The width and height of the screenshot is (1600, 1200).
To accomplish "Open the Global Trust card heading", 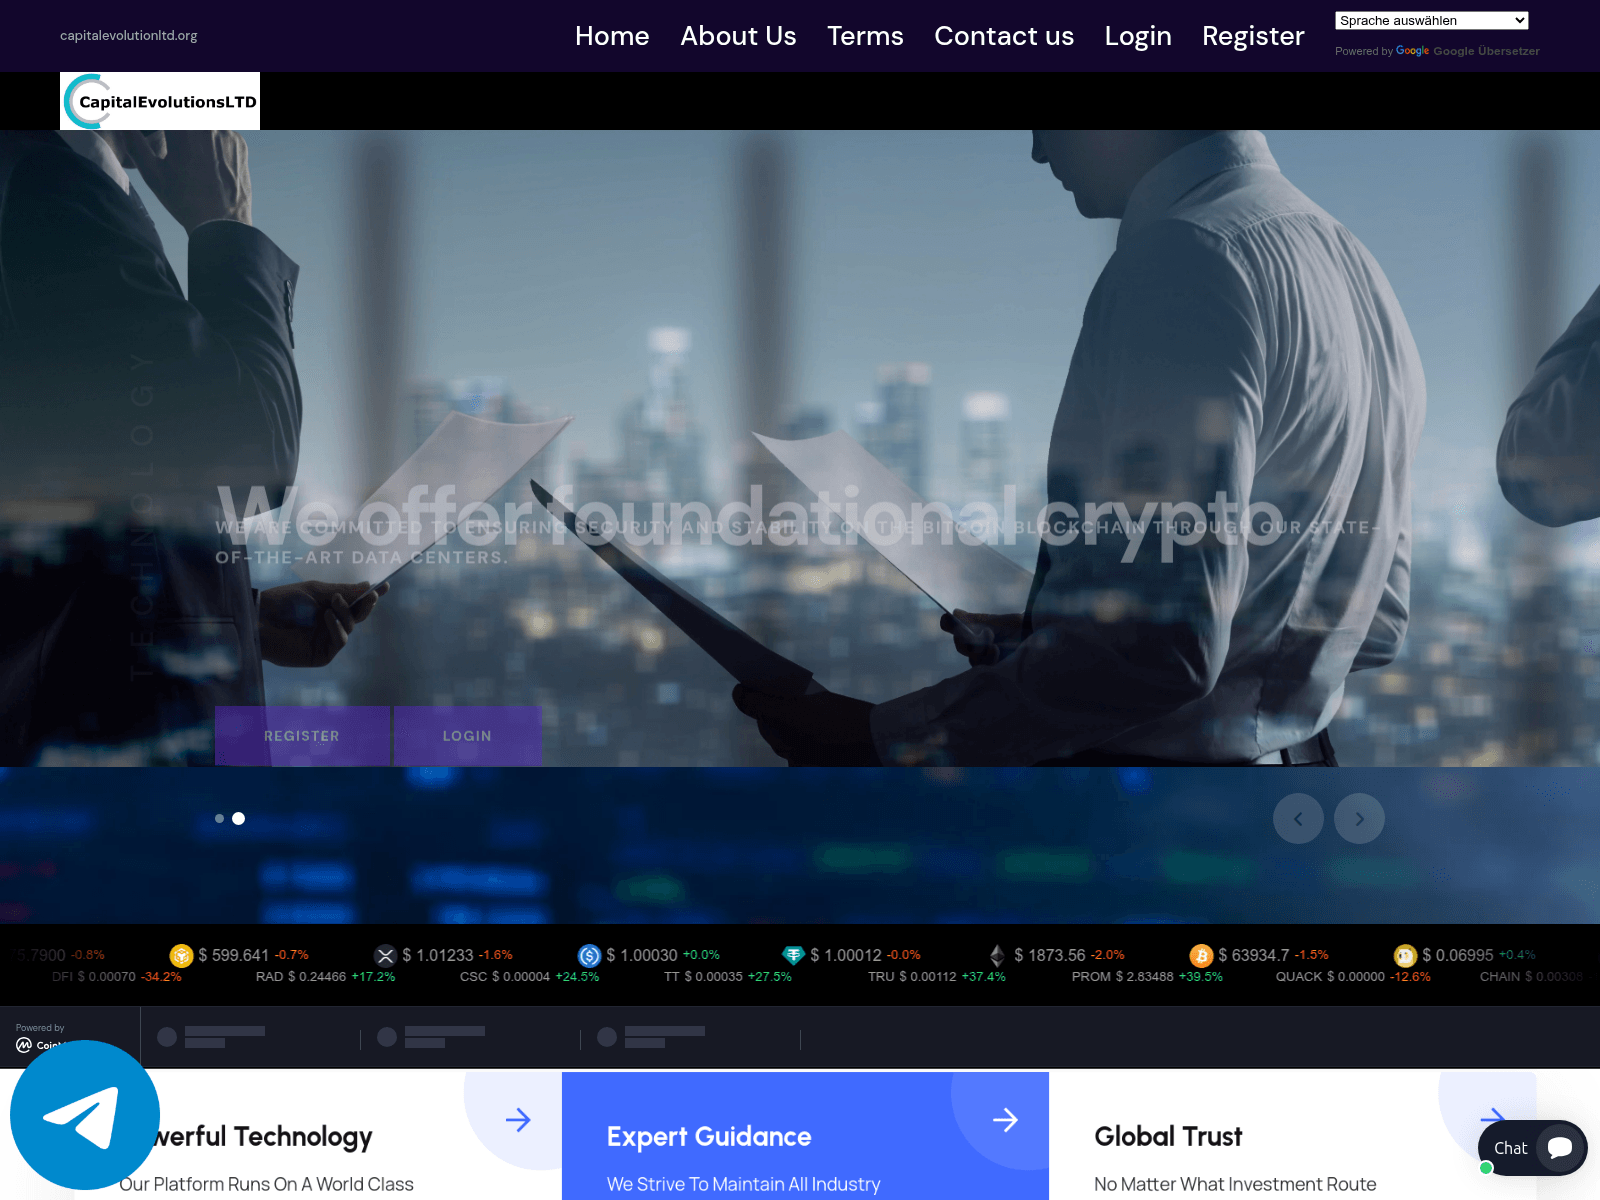I will [x=1168, y=1137].
